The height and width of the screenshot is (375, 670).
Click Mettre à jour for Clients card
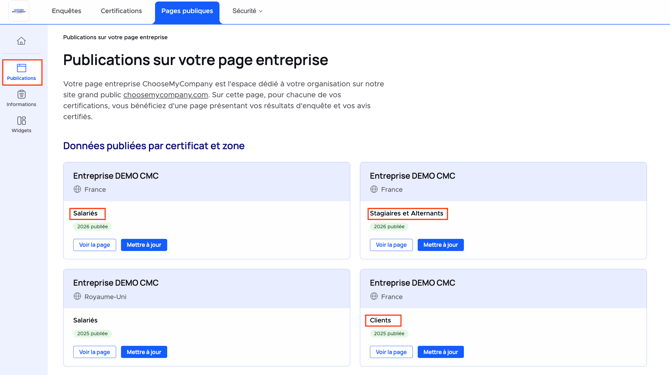point(441,352)
